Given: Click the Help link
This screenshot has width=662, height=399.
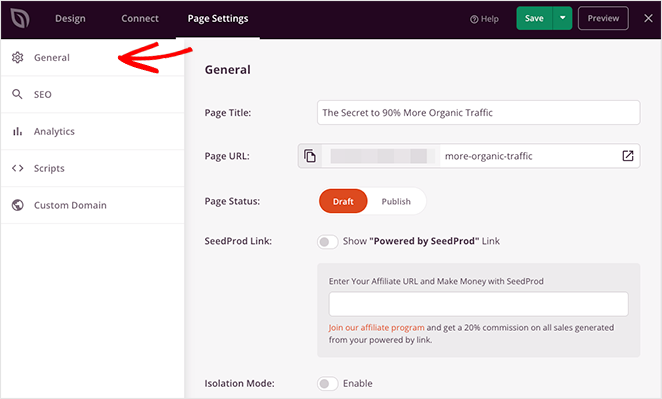Looking at the screenshot, I should pyautogui.click(x=484, y=19).
